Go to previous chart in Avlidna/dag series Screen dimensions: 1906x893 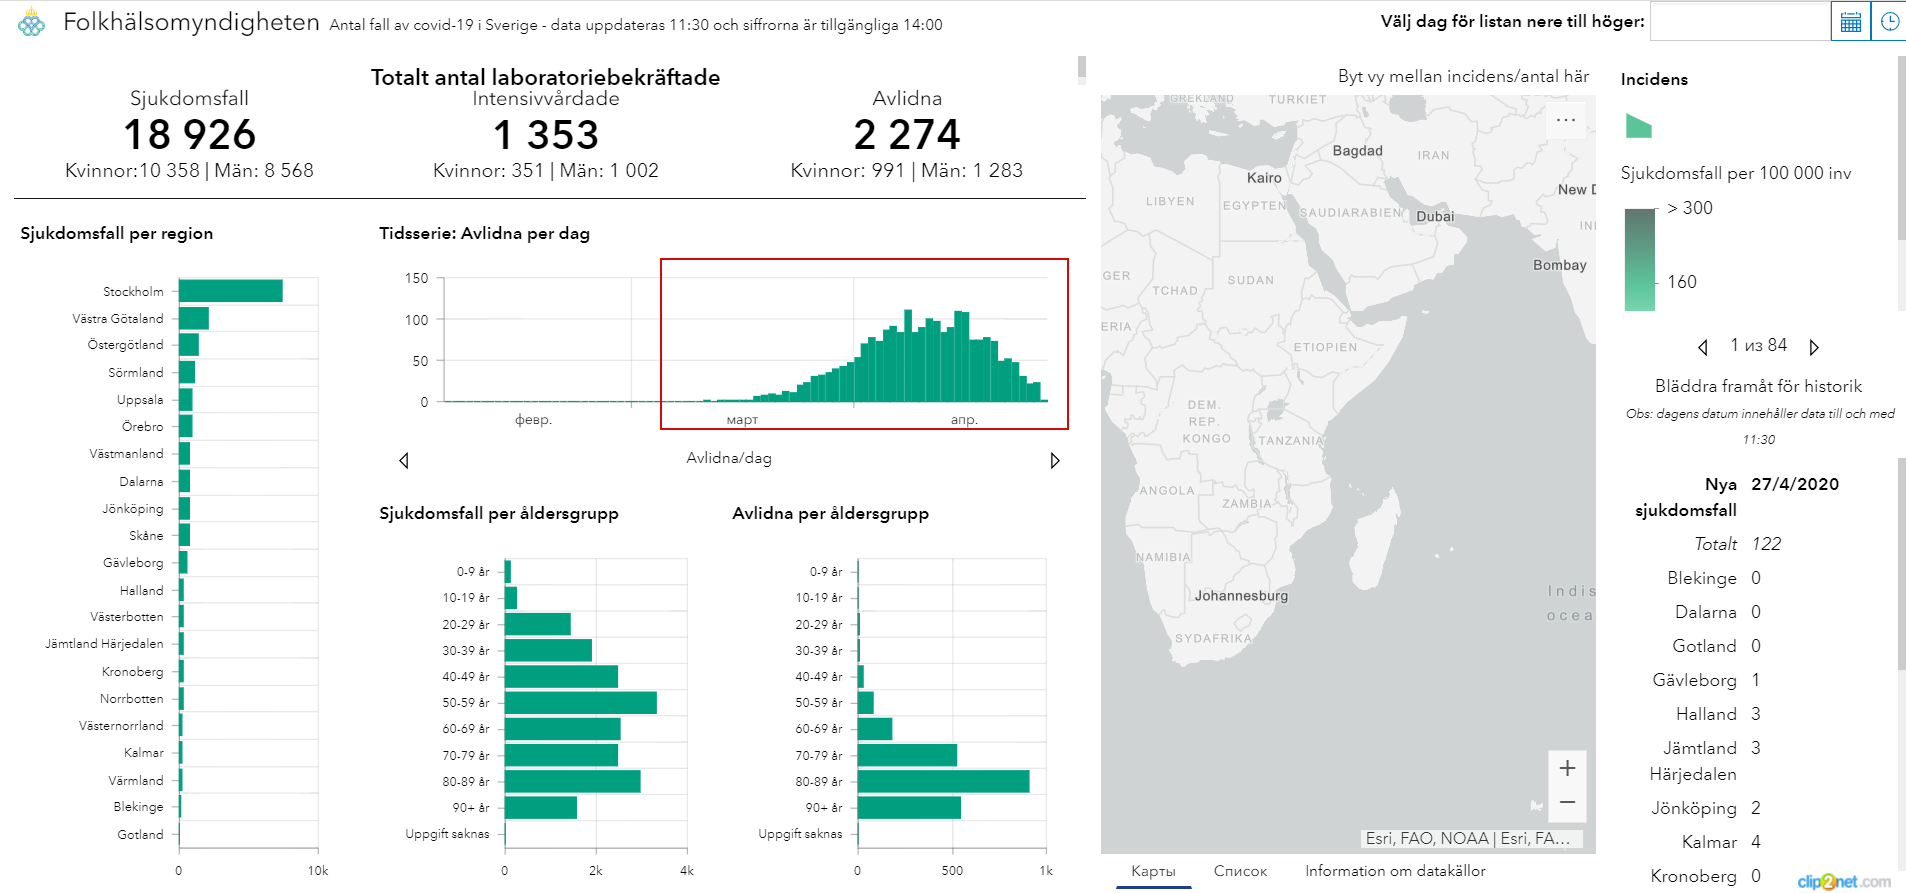coord(404,461)
